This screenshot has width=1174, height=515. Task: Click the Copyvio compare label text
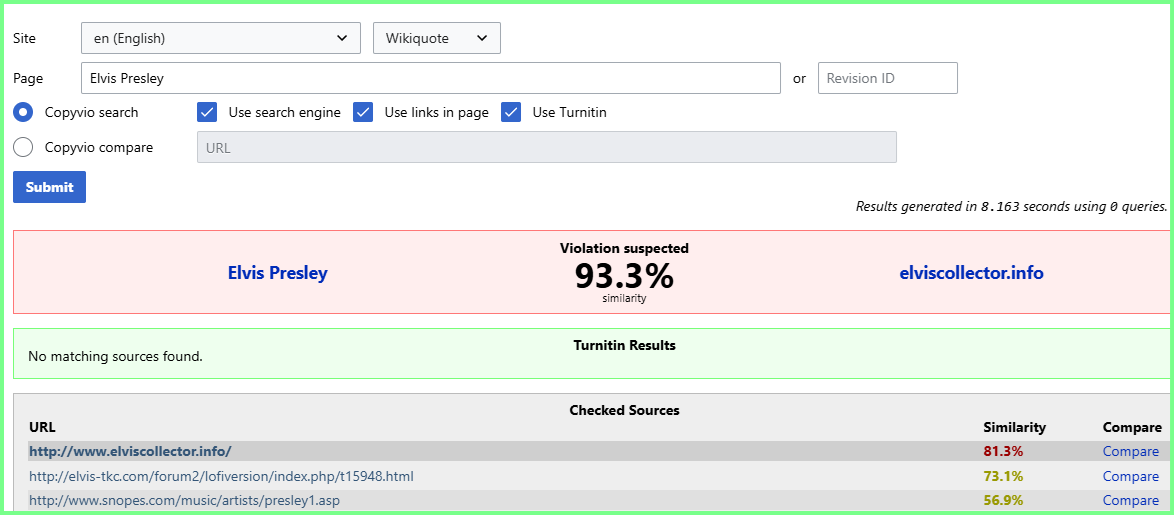tap(99, 147)
